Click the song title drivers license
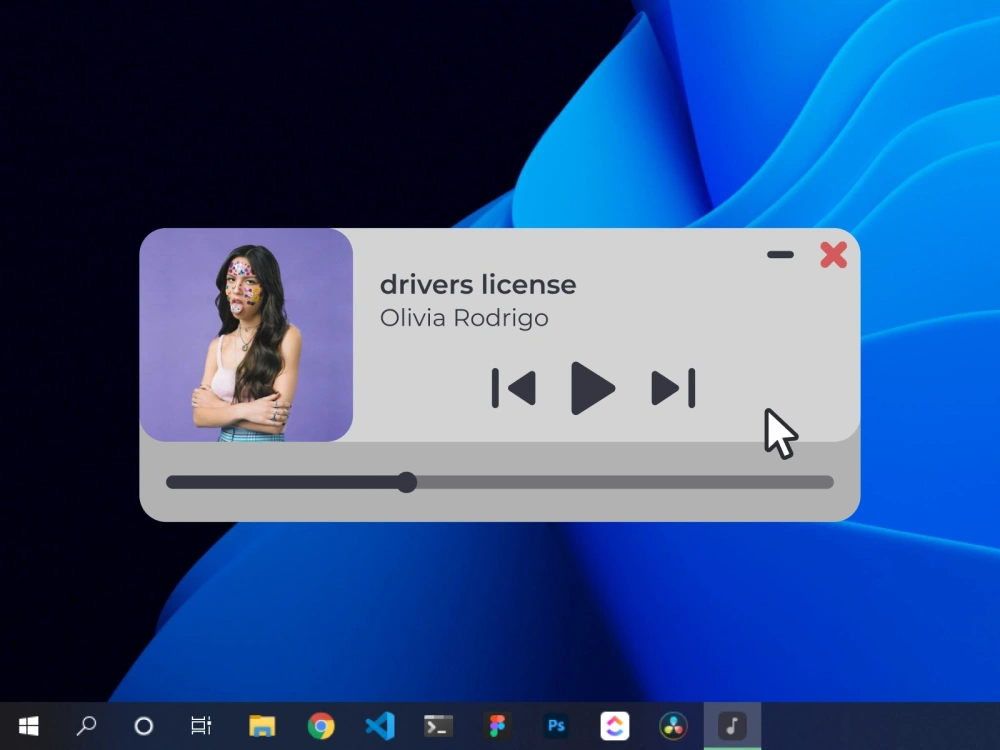Viewport: 1000px width, 750px height. click(478, 284)
